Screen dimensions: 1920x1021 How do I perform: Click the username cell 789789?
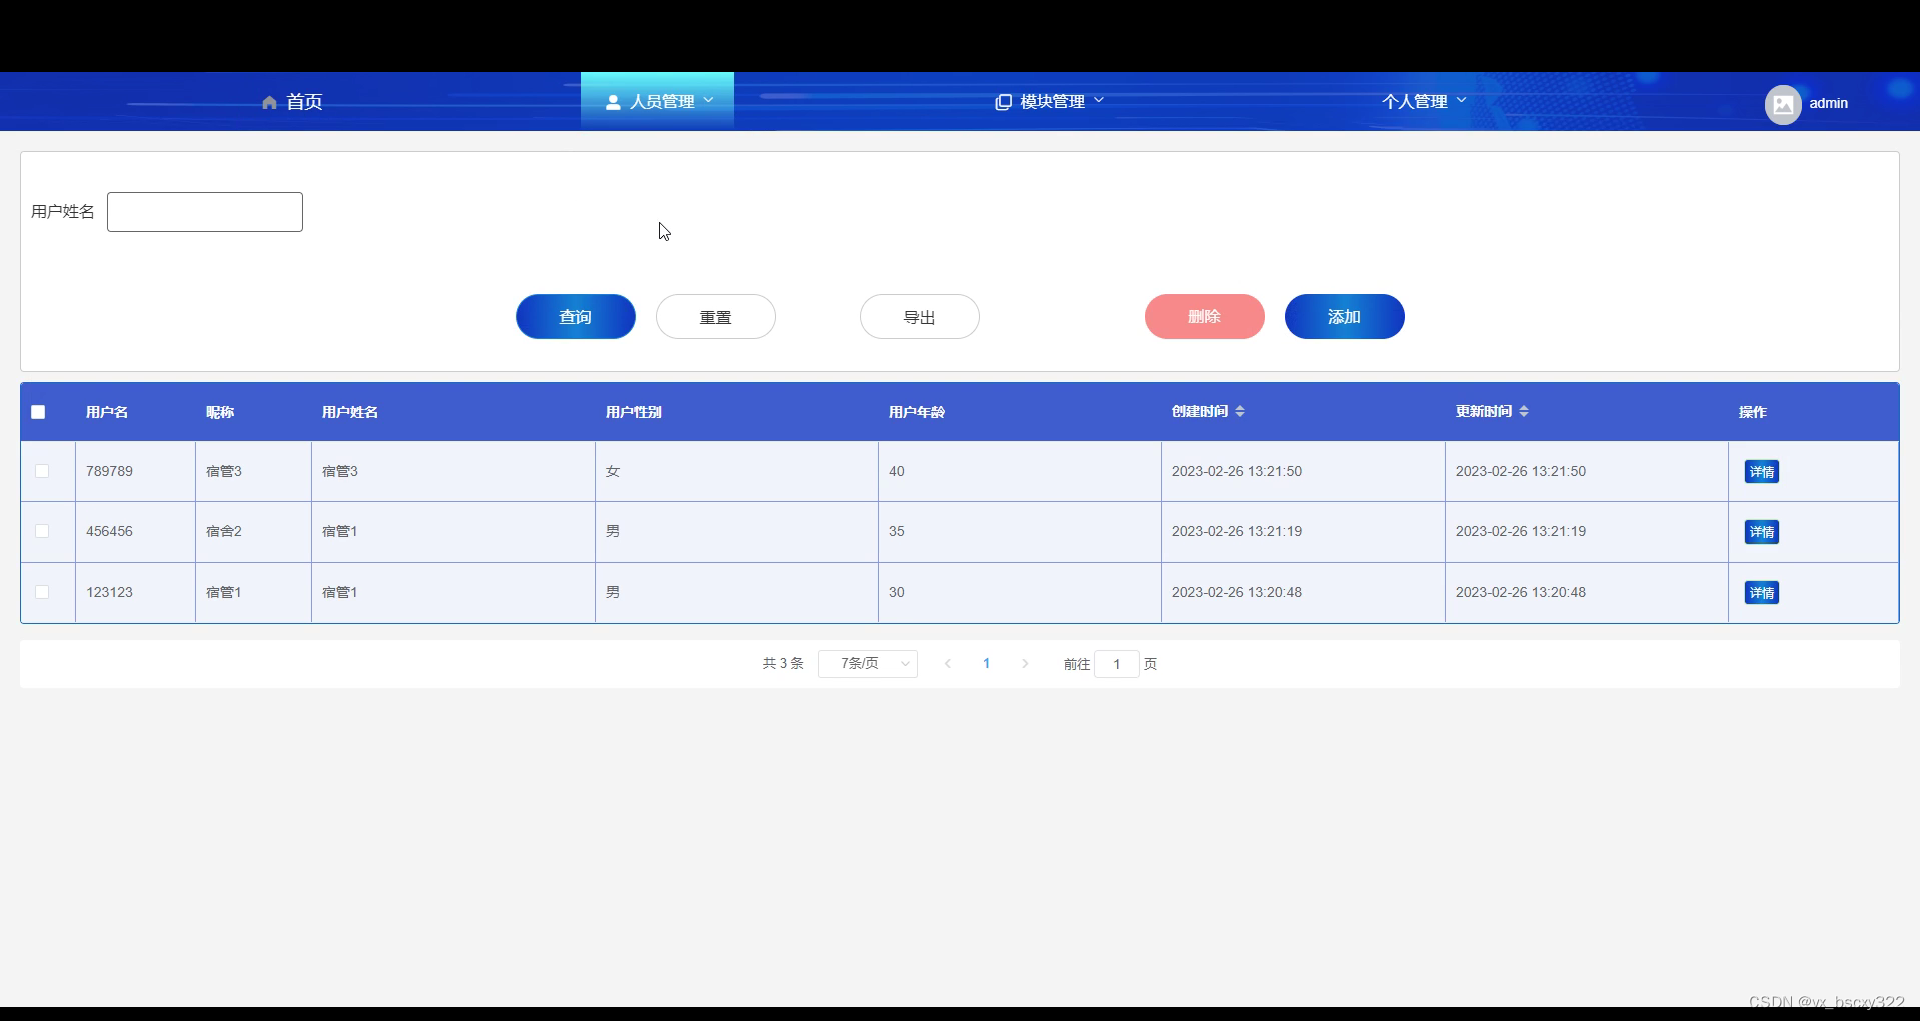pos(109,471)
